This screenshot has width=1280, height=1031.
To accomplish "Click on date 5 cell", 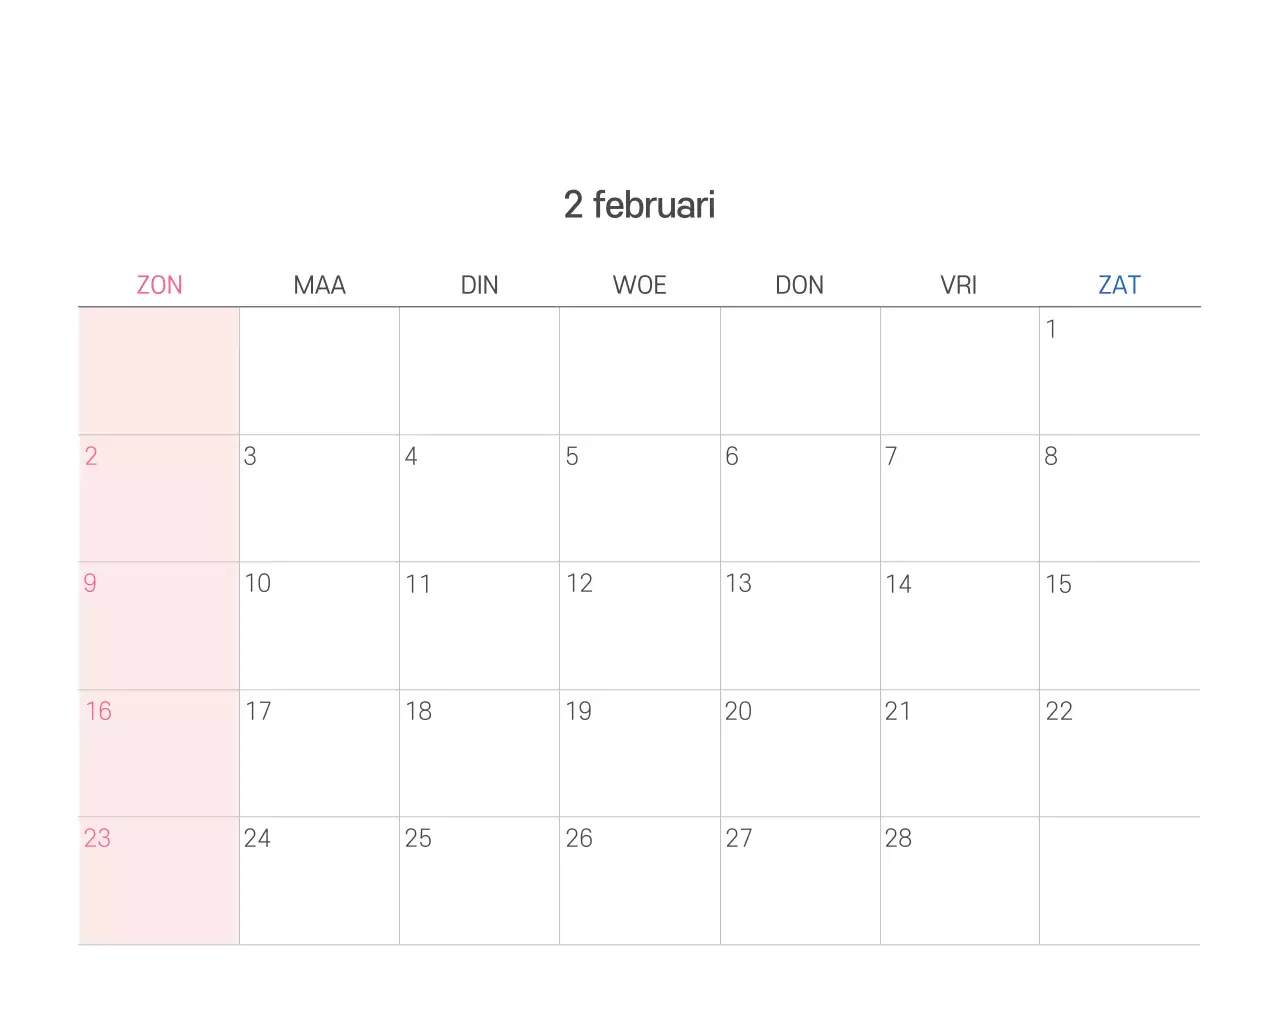I will coord(639,498).
